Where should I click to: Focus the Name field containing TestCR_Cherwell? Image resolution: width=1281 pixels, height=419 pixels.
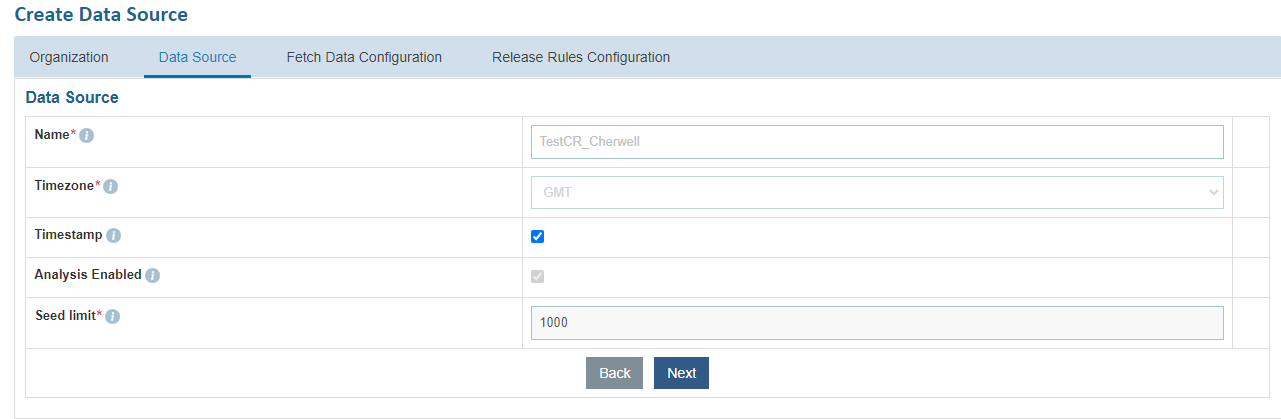[876, 142]
